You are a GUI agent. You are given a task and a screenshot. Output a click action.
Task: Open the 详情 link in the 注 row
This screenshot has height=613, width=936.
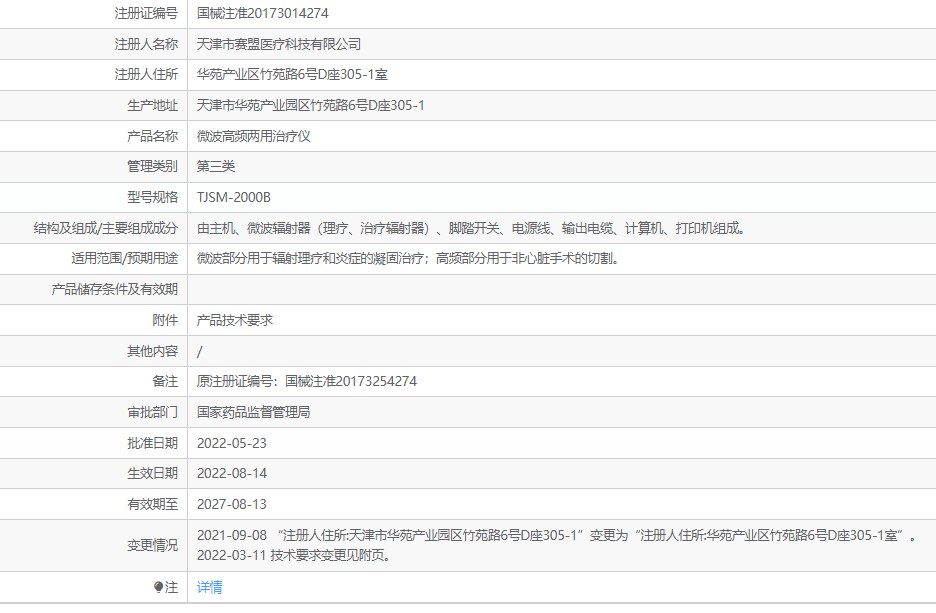[210, 587]
